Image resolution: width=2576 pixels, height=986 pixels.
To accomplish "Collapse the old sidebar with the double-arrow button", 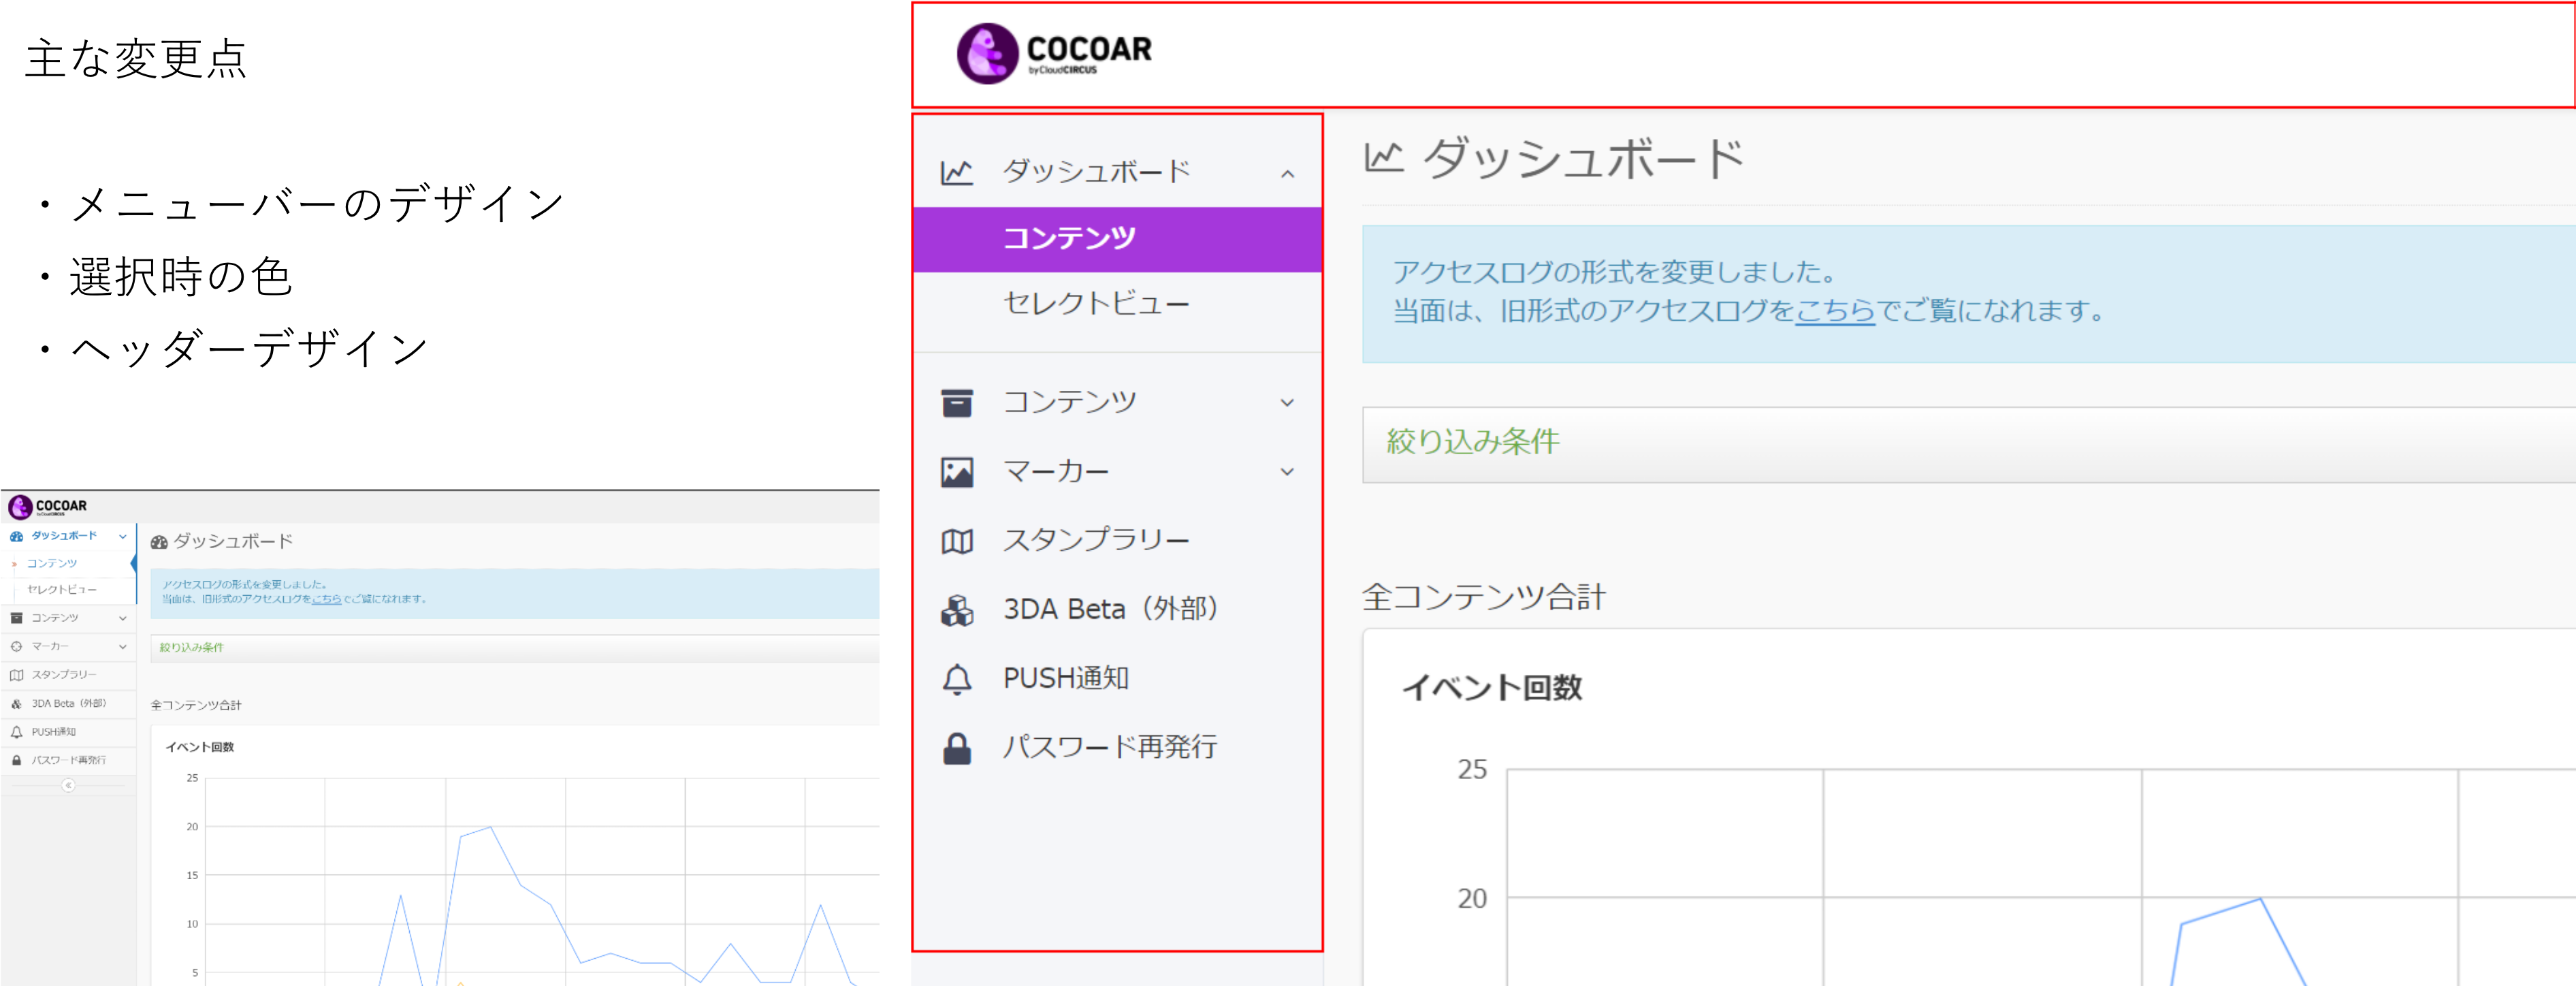I will pyautogui.click(x=68, y=786).
